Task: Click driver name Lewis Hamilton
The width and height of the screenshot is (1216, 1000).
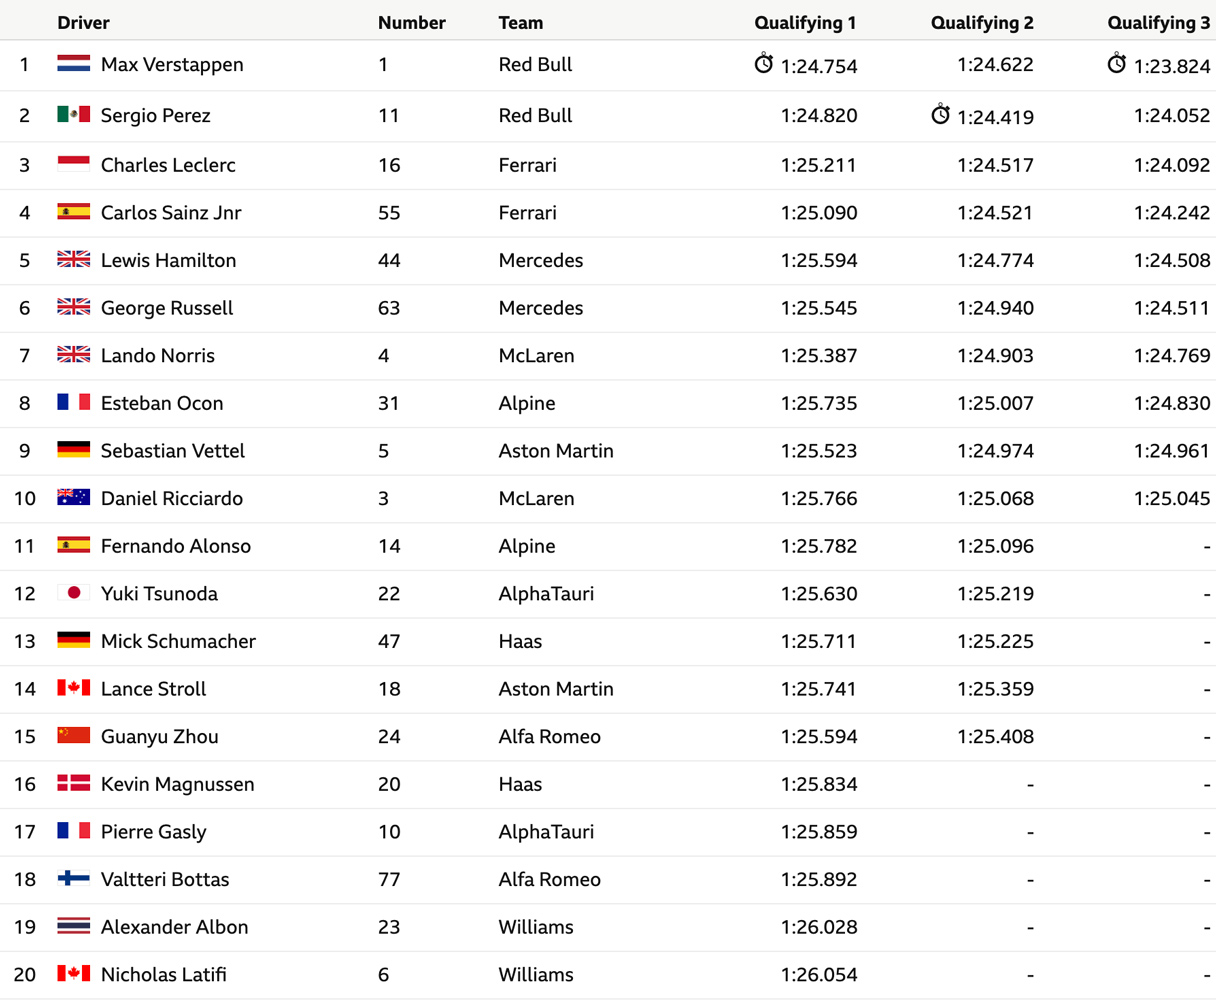Action: (x=168, y=260)
